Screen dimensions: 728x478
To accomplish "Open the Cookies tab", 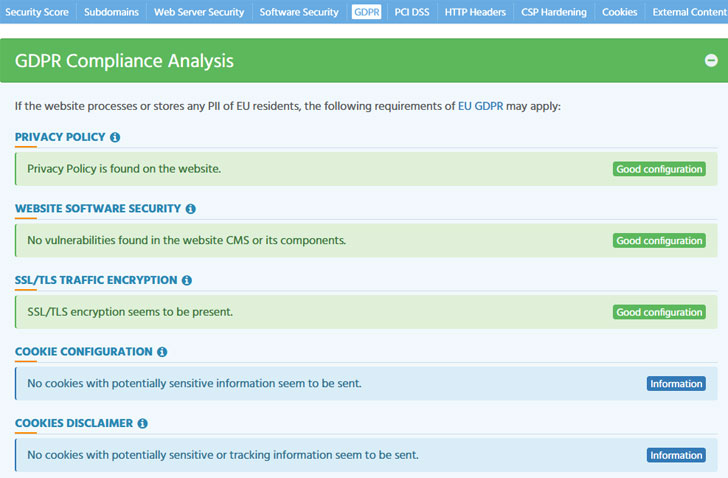I will [619, 12].
